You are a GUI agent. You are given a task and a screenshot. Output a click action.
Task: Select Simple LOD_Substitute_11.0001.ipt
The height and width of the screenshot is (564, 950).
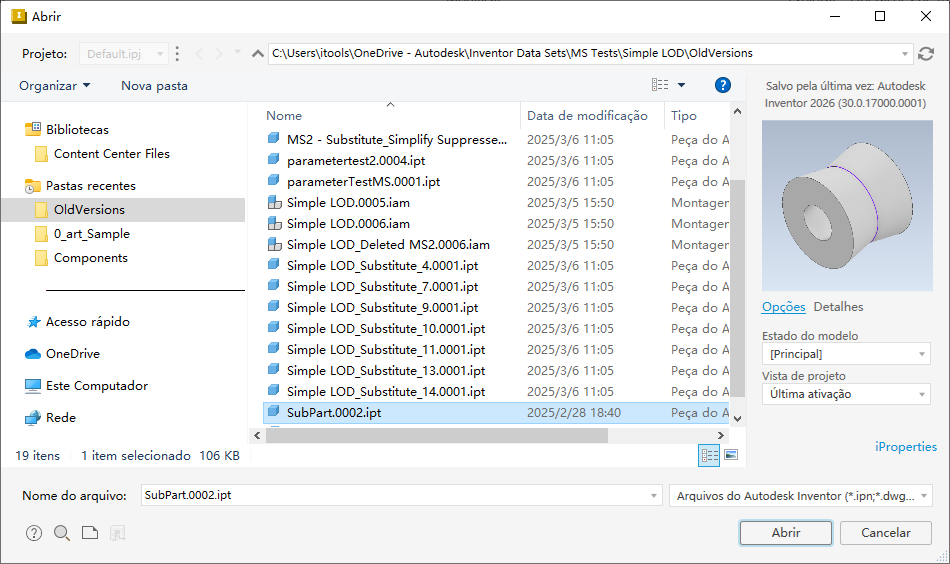click(386, 350)
